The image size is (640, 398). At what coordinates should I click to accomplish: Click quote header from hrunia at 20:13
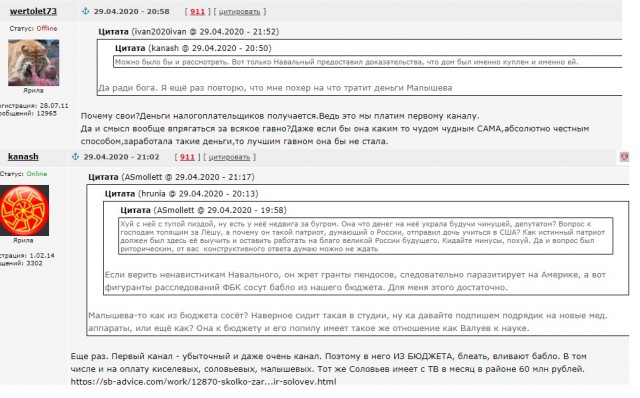pos(181,193)
